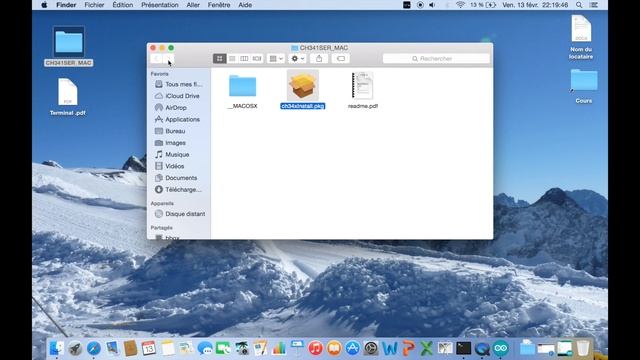This screenshot has height=360, width=640.
Task: Open iTunes from the Dock
Action: 315,348
